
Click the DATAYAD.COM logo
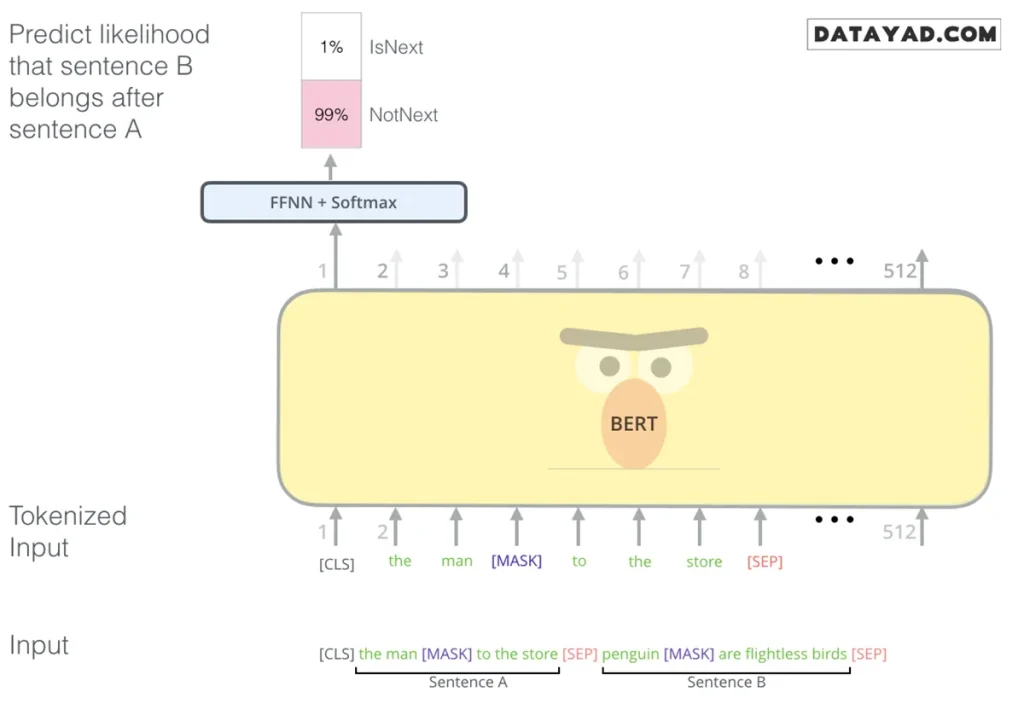pos(904,35)
